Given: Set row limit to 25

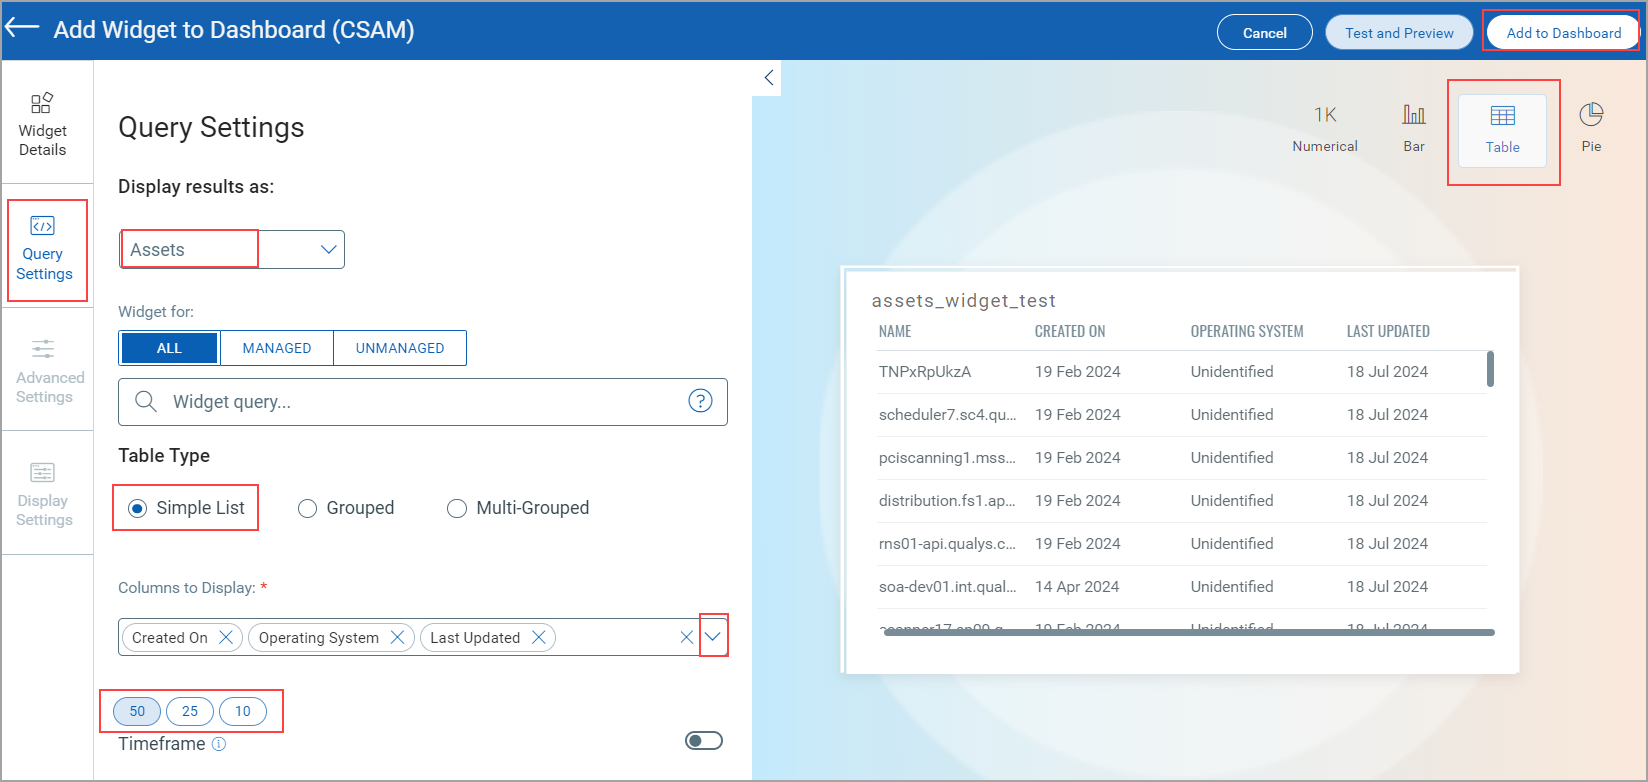Looking at the screenshot, I should tap(190, 711).
